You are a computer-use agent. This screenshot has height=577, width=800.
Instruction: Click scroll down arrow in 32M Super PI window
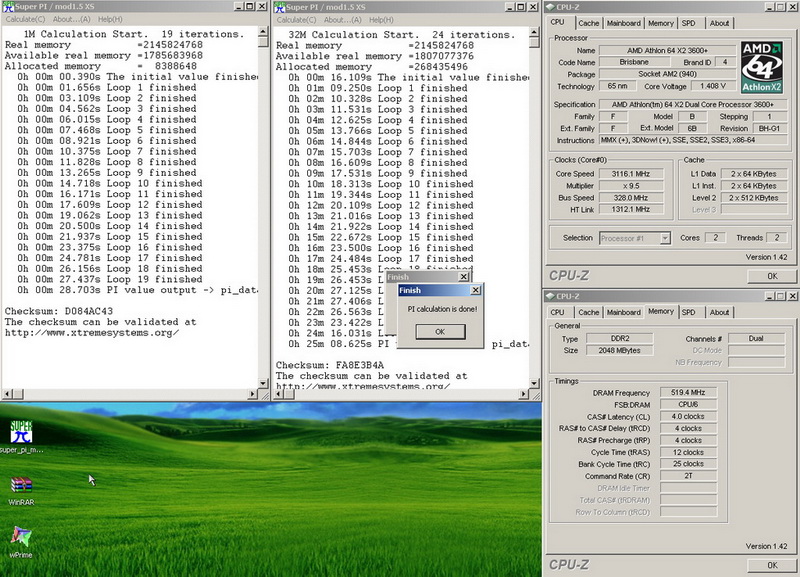(x=534, y=383)
